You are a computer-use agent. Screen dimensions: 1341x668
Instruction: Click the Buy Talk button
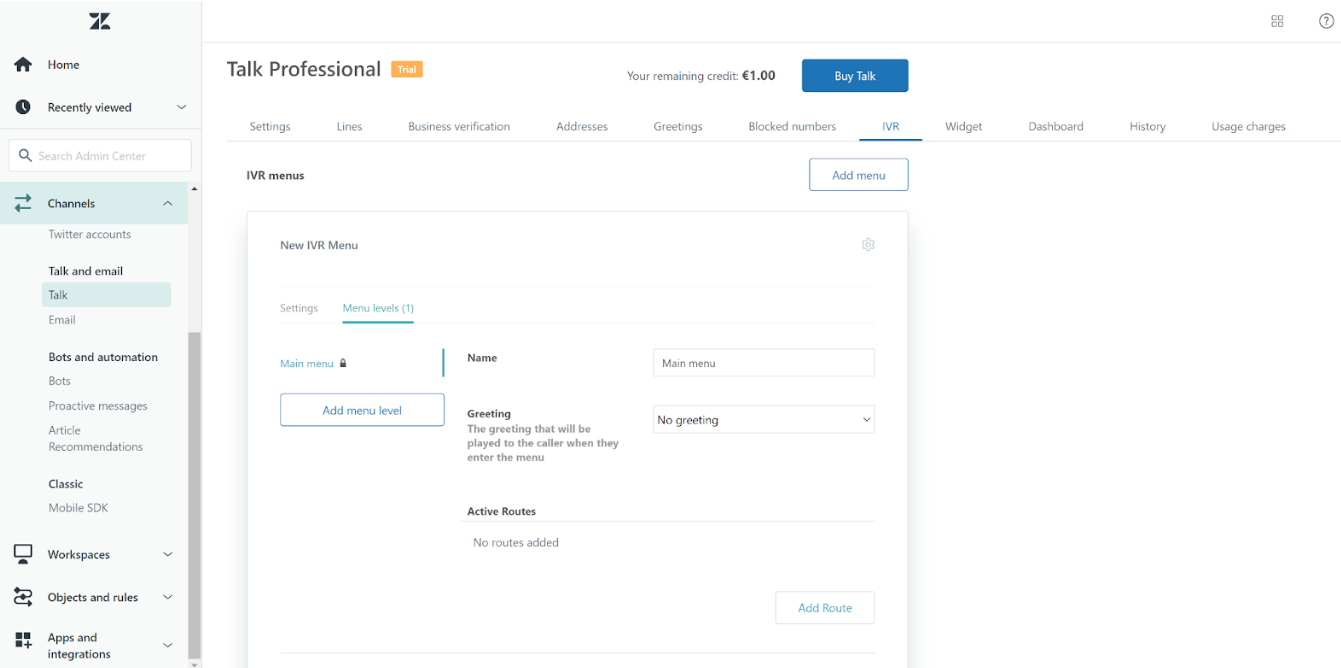pos(854,76)
